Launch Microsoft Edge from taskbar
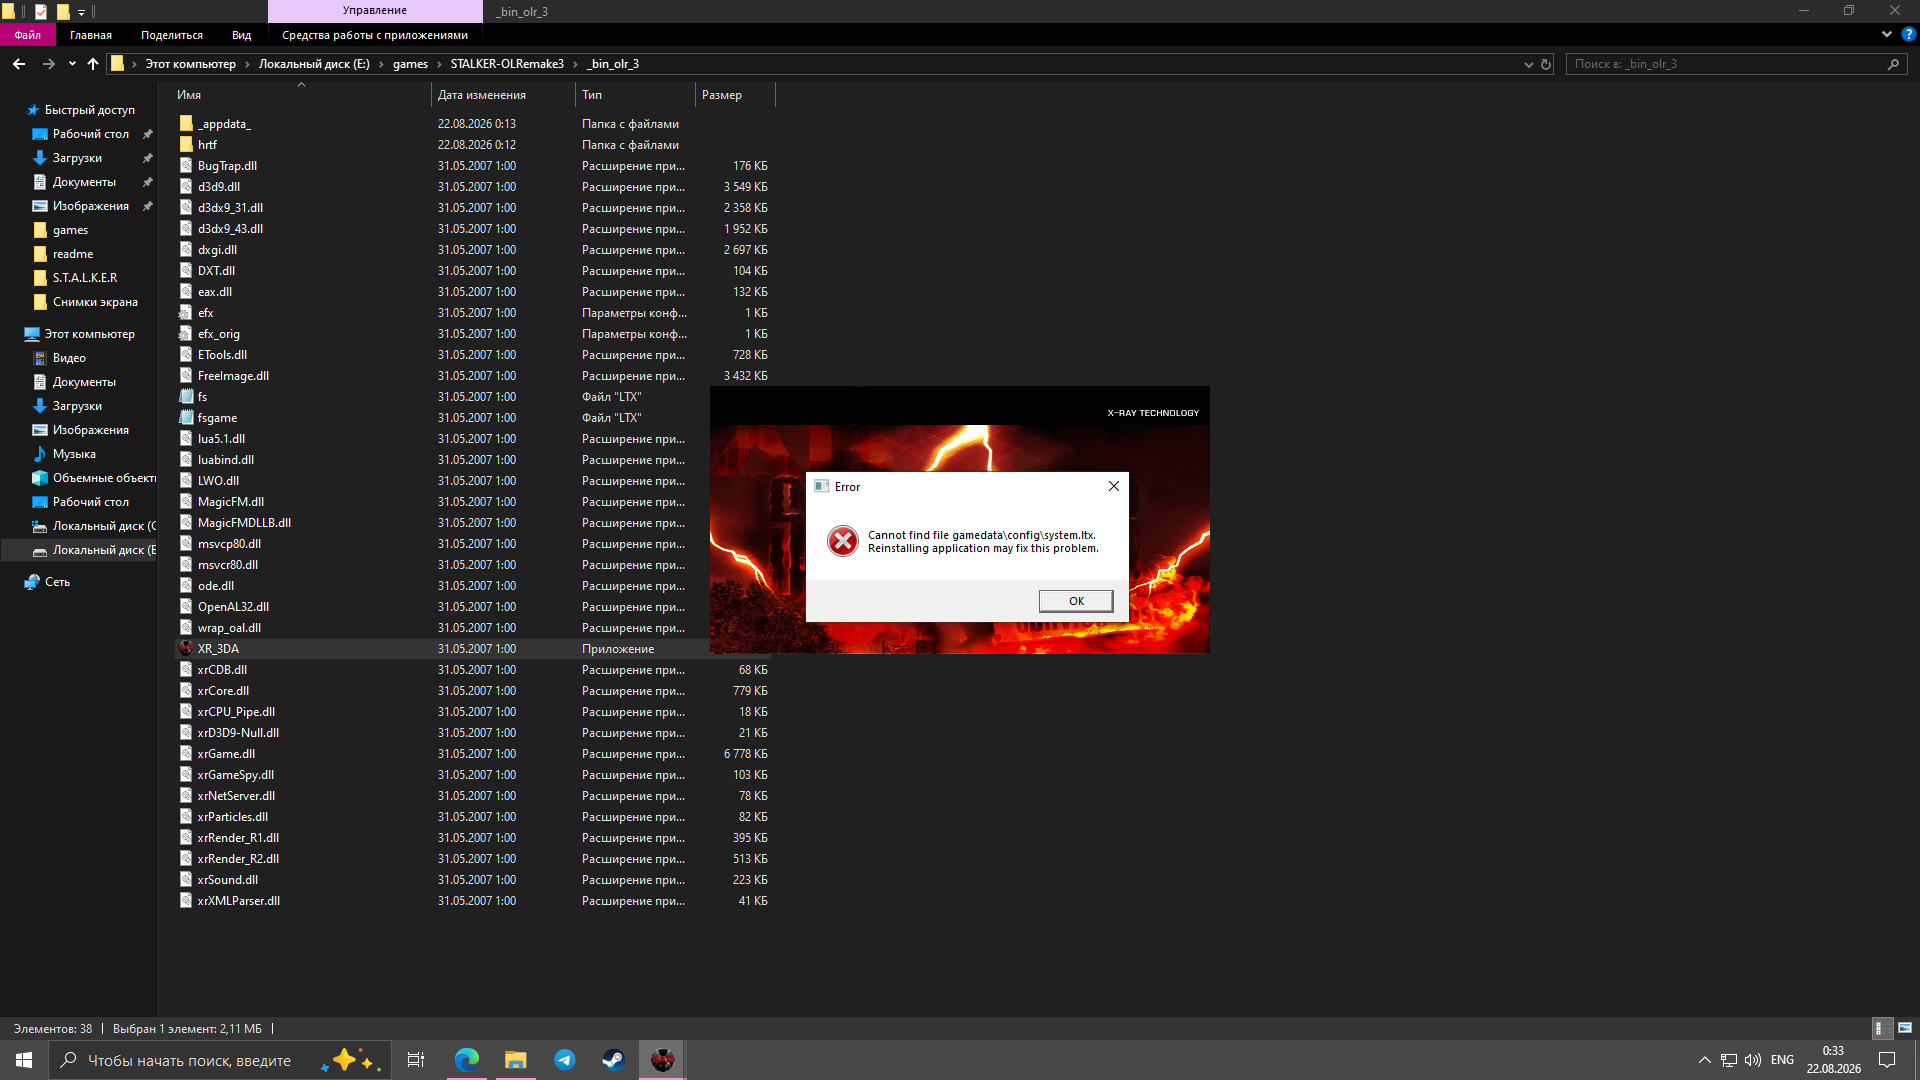1920x1080 pixels. click(467, 1060)
